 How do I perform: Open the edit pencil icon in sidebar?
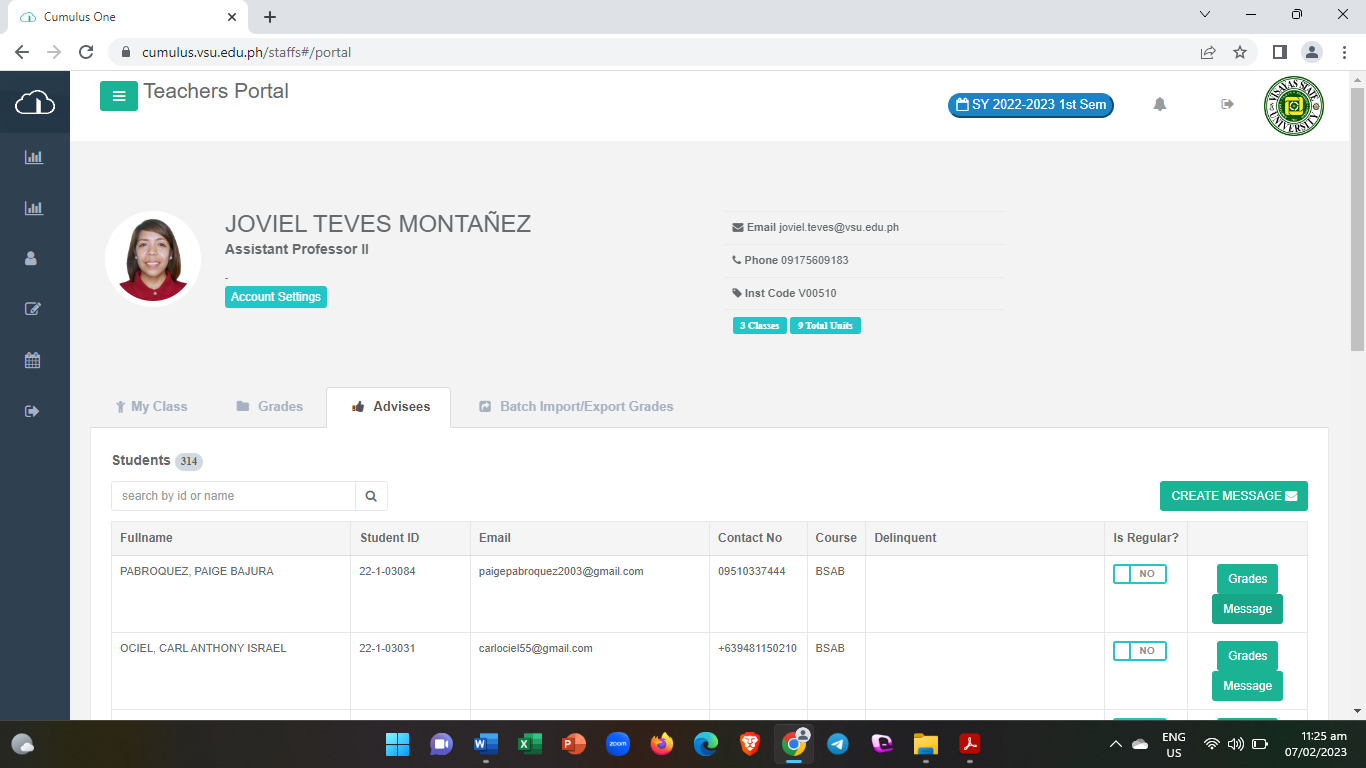[x=32, y=309]
